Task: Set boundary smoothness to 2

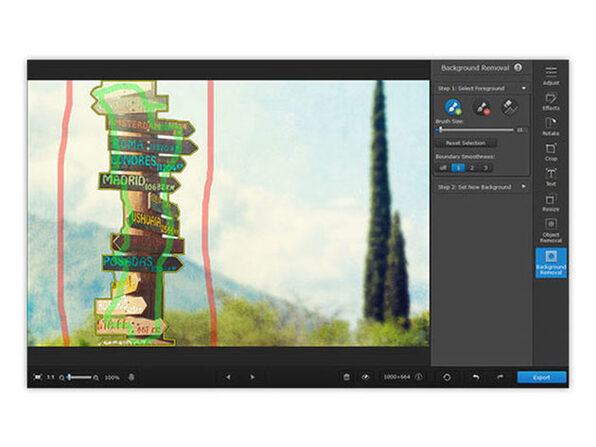Action: tap(472, 168)
